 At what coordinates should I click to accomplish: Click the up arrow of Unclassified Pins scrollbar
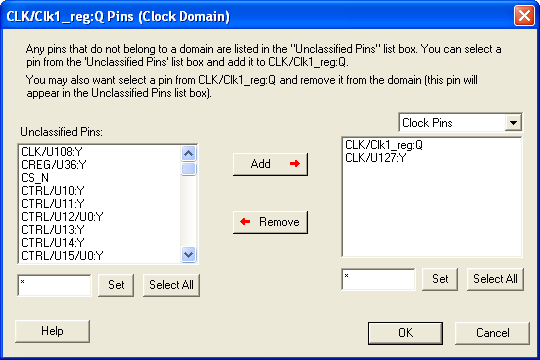[x=188, y=153]
